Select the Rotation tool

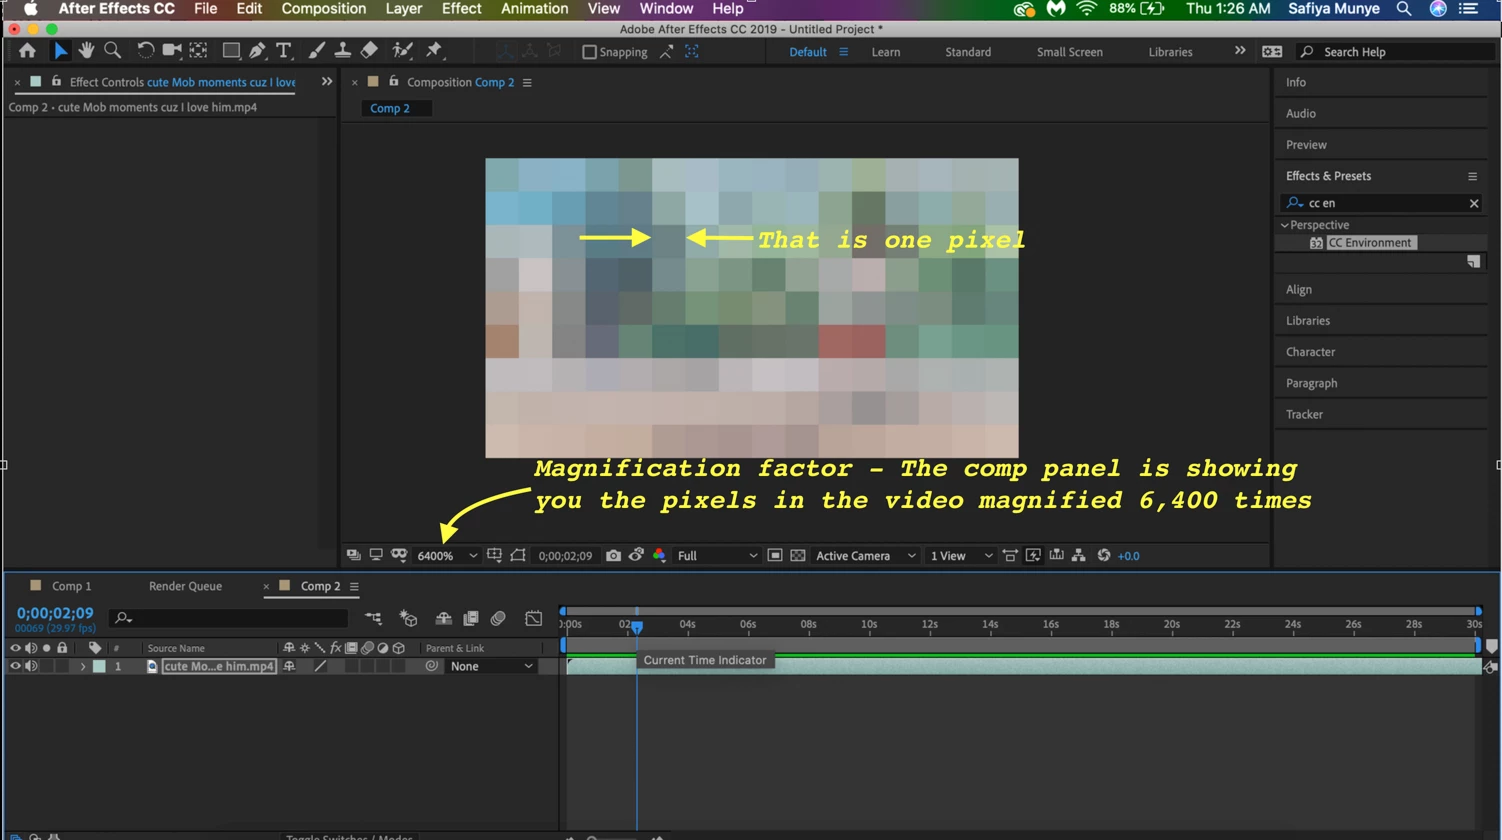tap(145, 51)
